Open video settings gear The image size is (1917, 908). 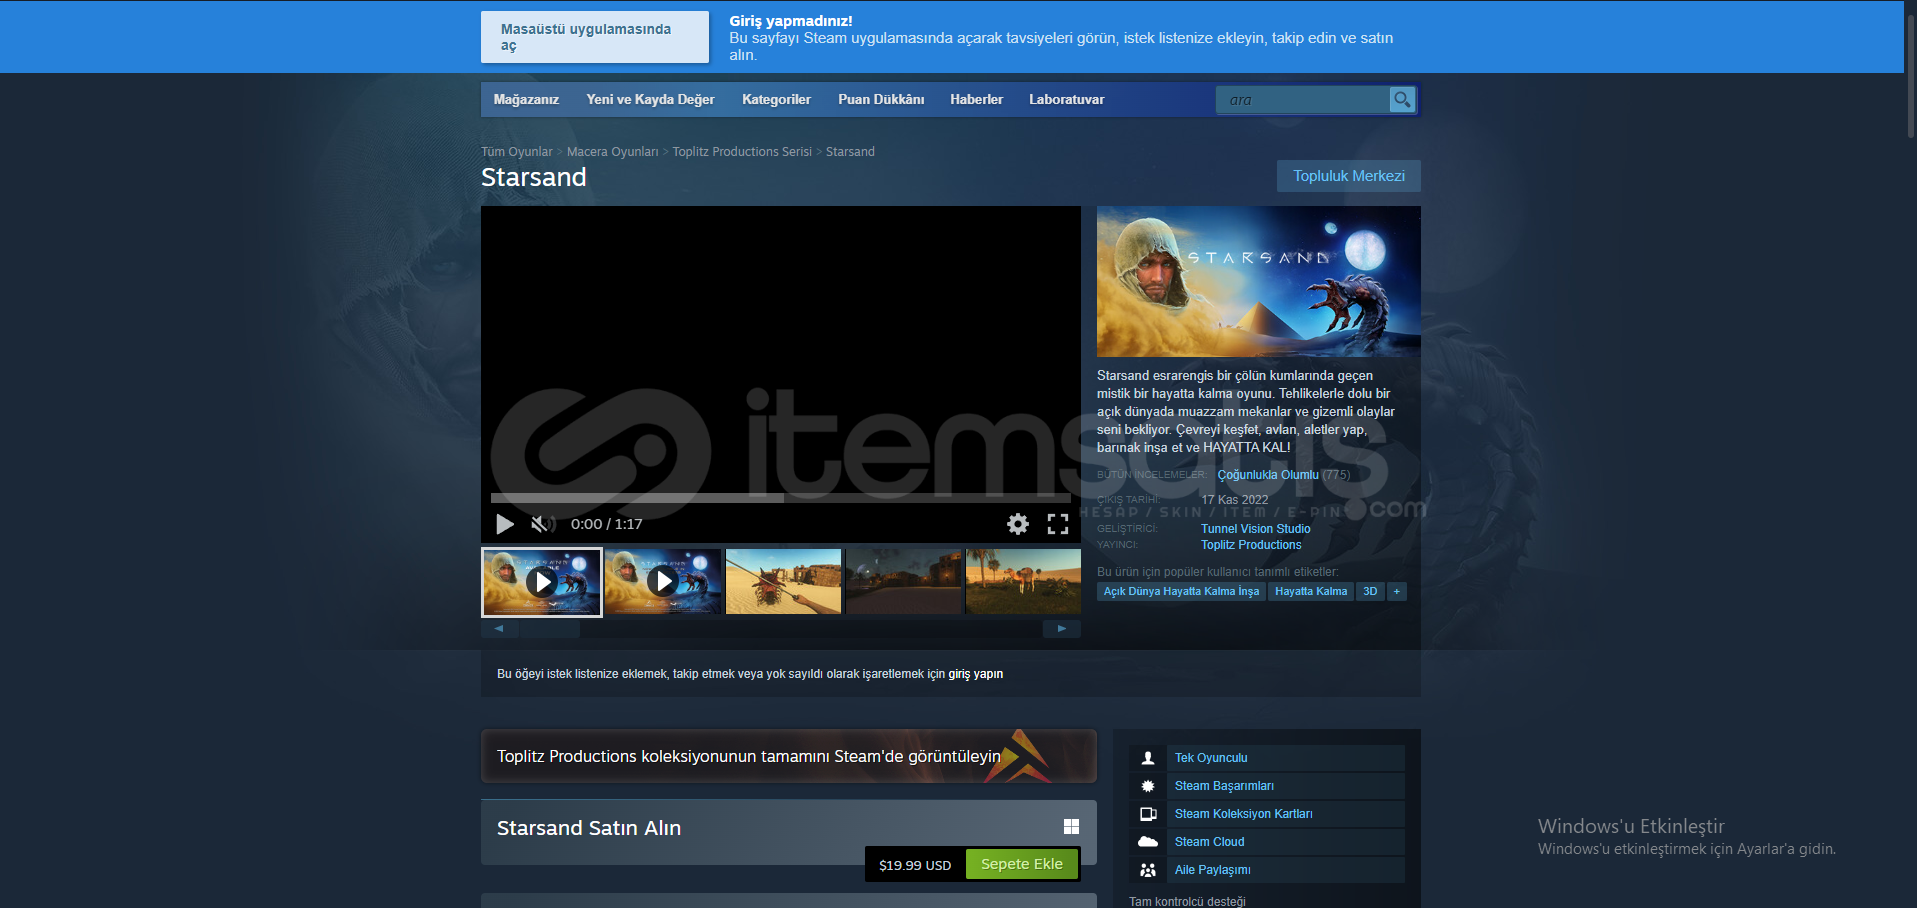click(x=1018, y=524)
